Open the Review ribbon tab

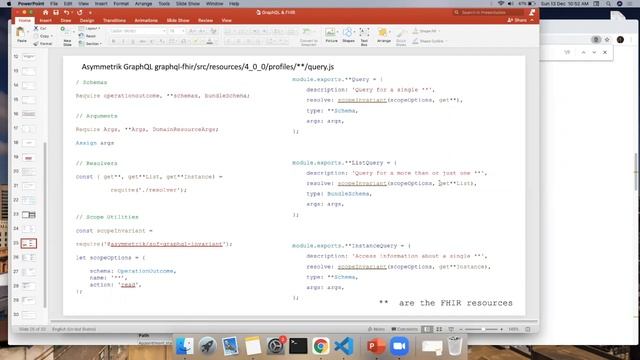click(205, 20)
